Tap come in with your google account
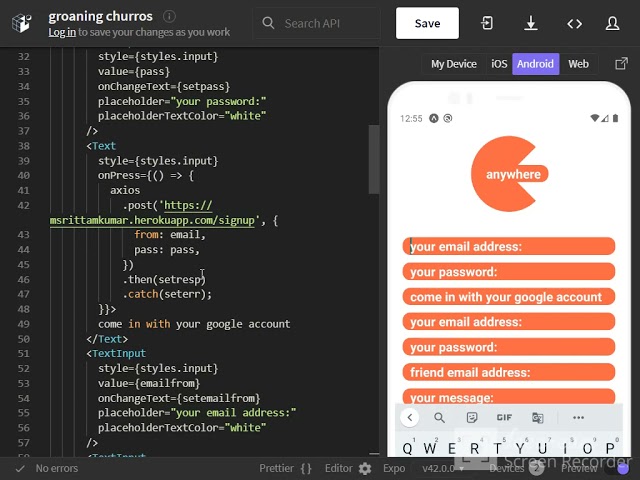The image size is (640, 480). (x=509, y=297)
